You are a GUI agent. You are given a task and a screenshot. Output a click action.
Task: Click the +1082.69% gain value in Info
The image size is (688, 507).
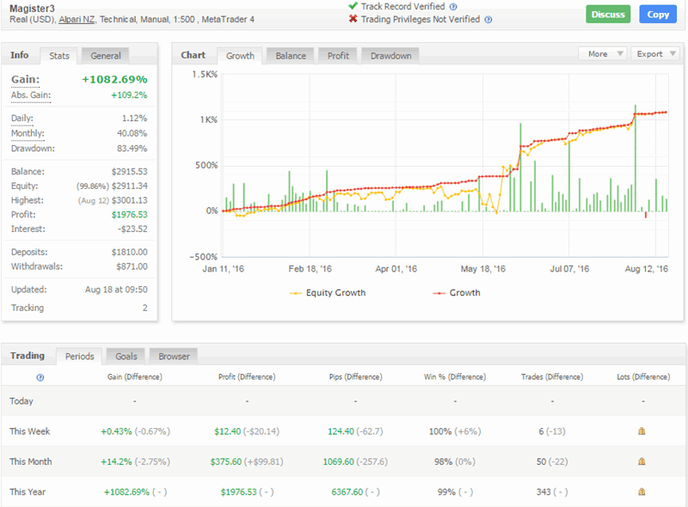point(115,79)
